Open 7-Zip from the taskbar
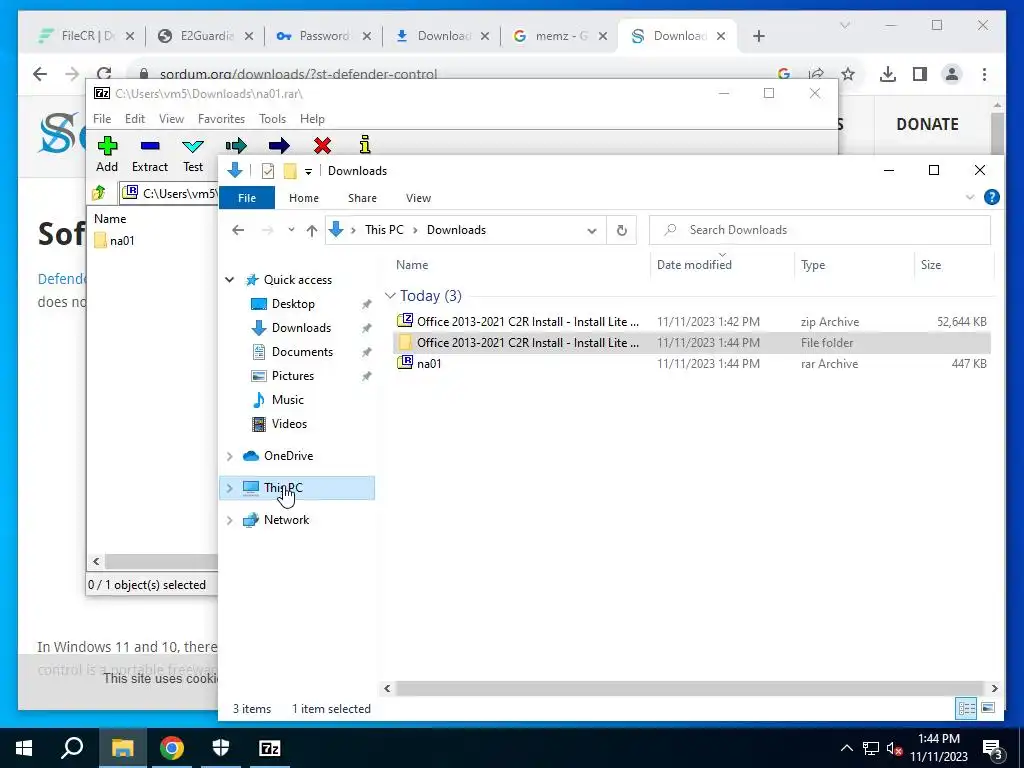The image size is (1024, 768). (269, 748)
